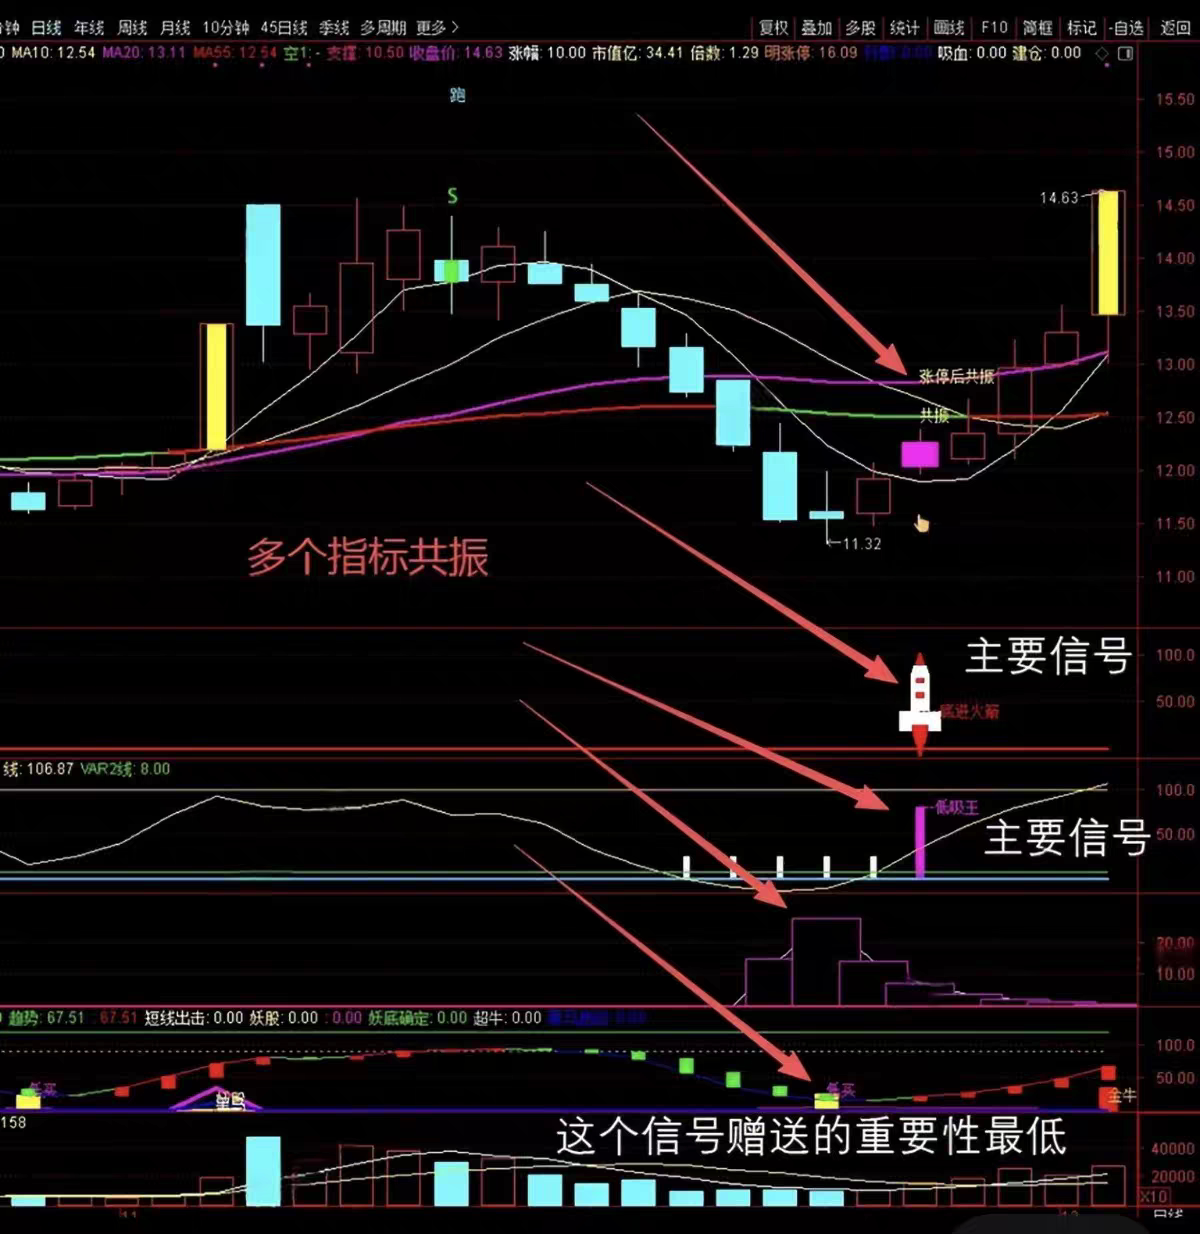The image size is (1200, 1234).
Task: Switch to the 季线 quarterly tab
Action: tap(334, 28)
